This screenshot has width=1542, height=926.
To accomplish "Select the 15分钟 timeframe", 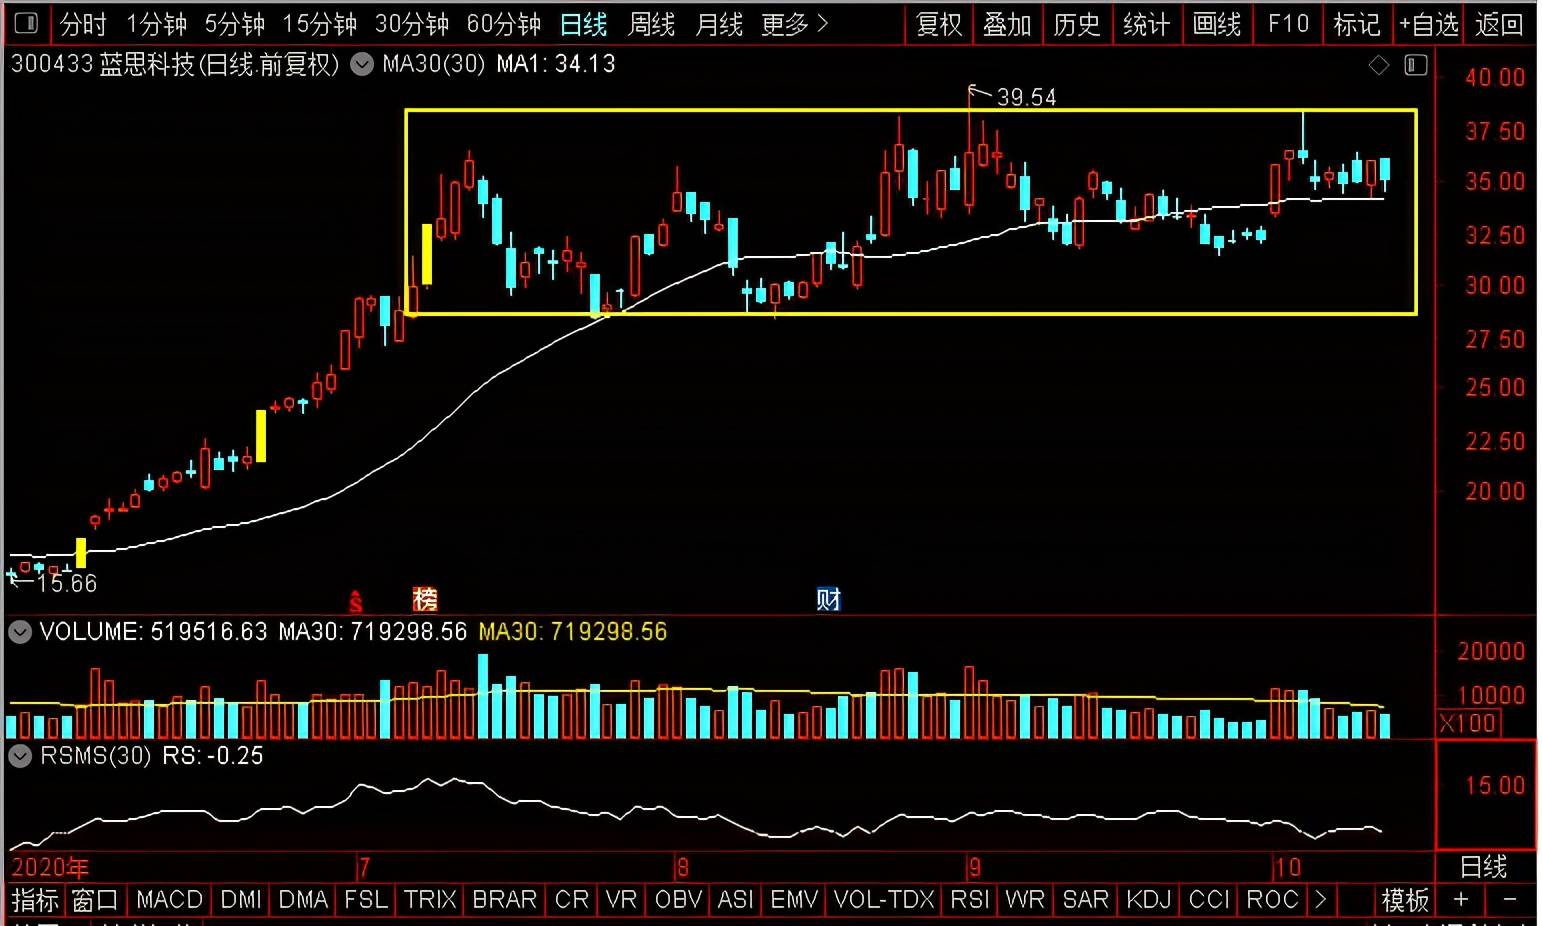I will pyautogui.click(x=320, y=24).
